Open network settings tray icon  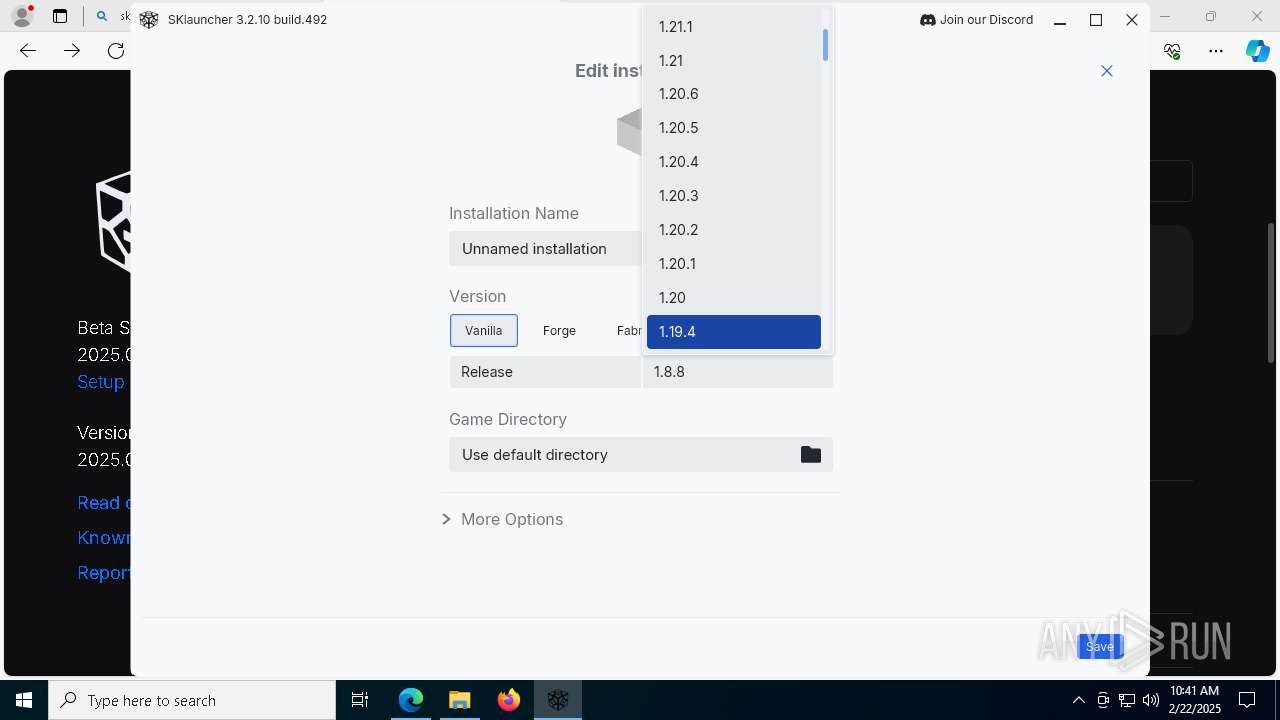(x=1127, y=700)
